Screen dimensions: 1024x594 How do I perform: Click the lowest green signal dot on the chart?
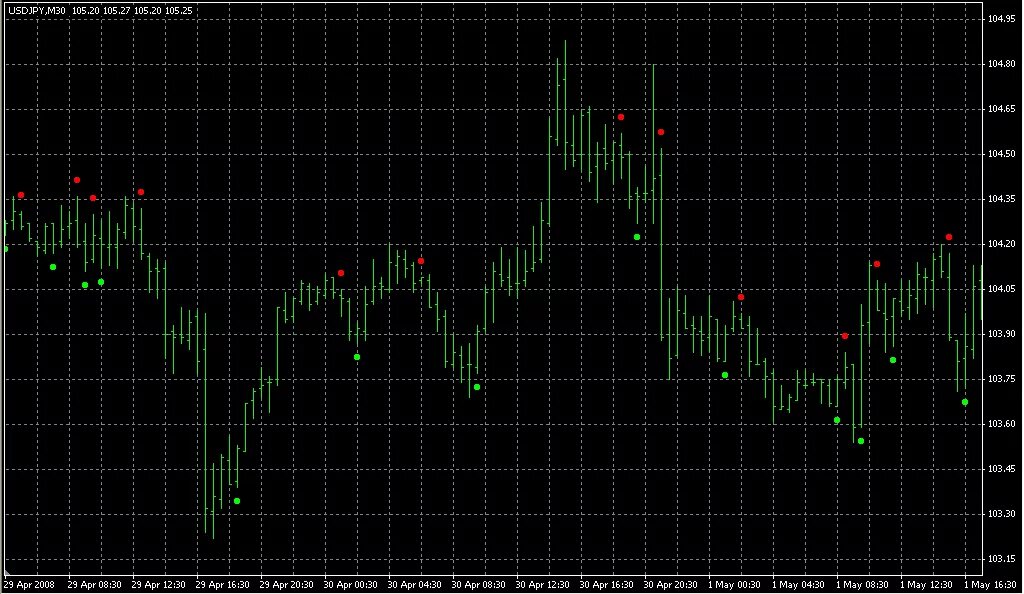[237, 501]
